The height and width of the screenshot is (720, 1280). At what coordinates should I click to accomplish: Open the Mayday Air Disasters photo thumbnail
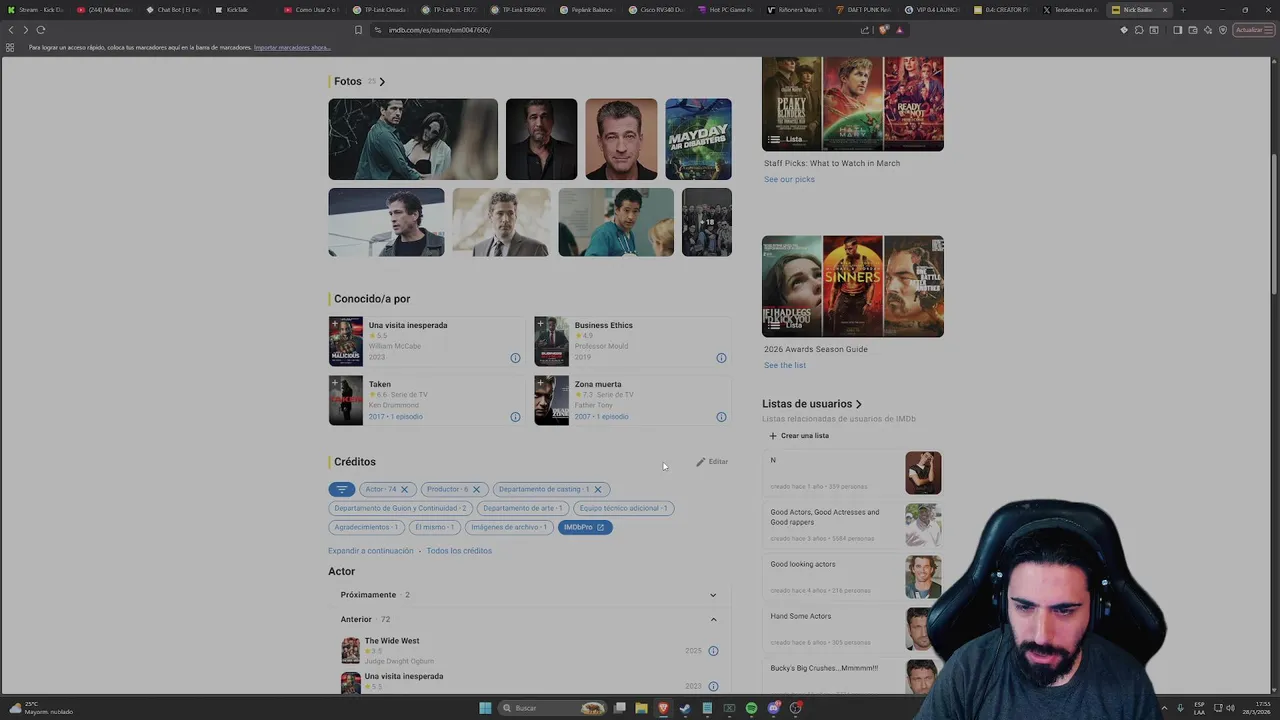tap(698, 139)
